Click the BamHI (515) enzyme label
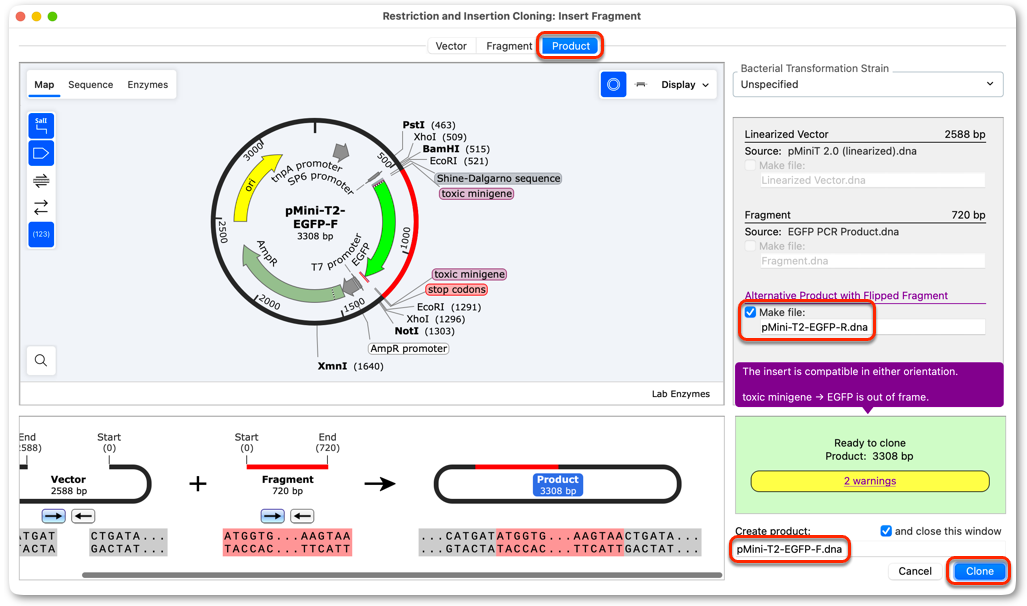Image resolution: width=1027 pixels, height=606 pixels. click(x=455, y=149)
